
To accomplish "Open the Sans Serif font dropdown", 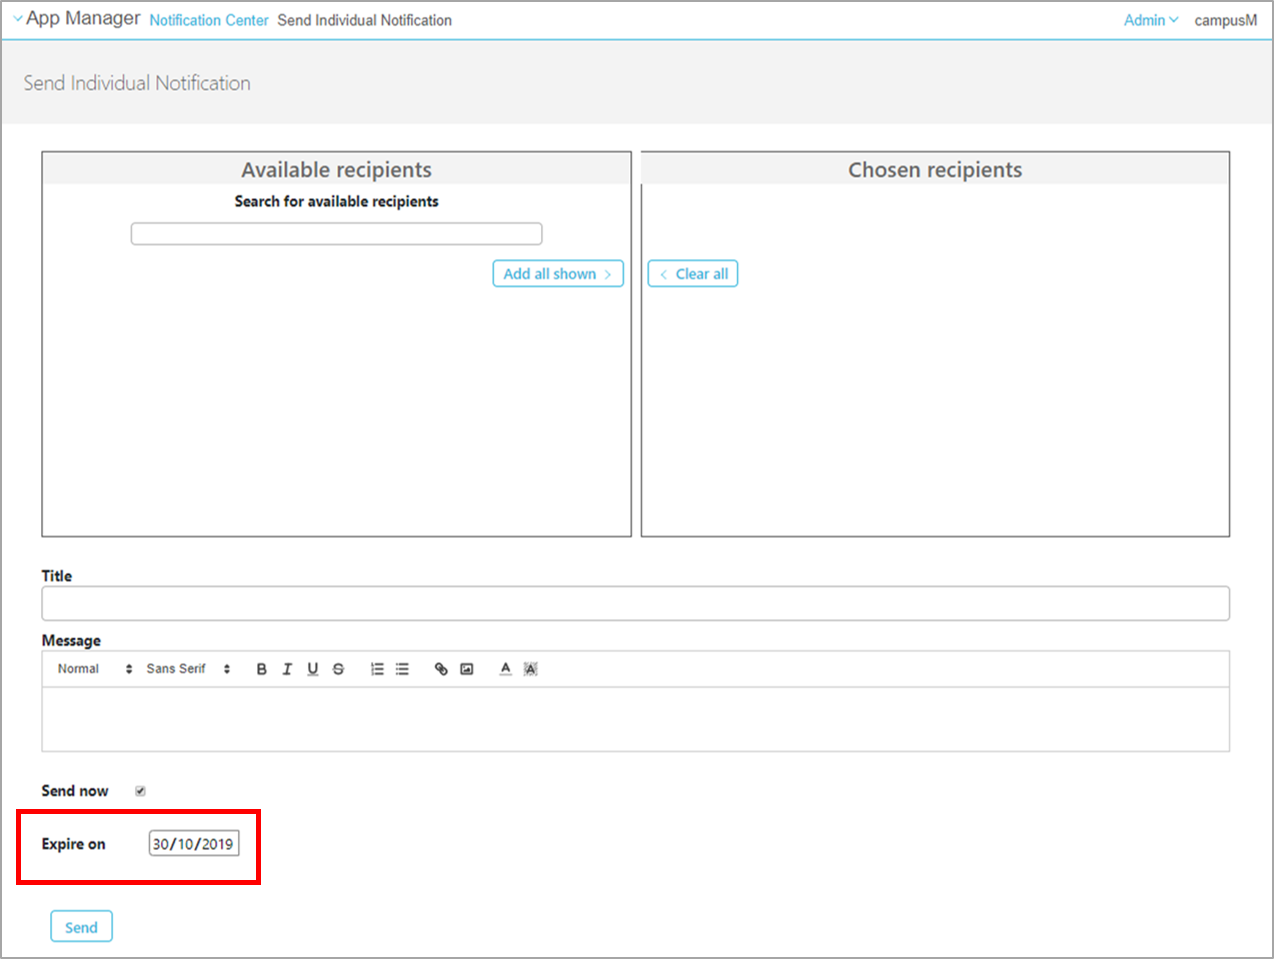I will pyautogui.click(x=188, y=669).
